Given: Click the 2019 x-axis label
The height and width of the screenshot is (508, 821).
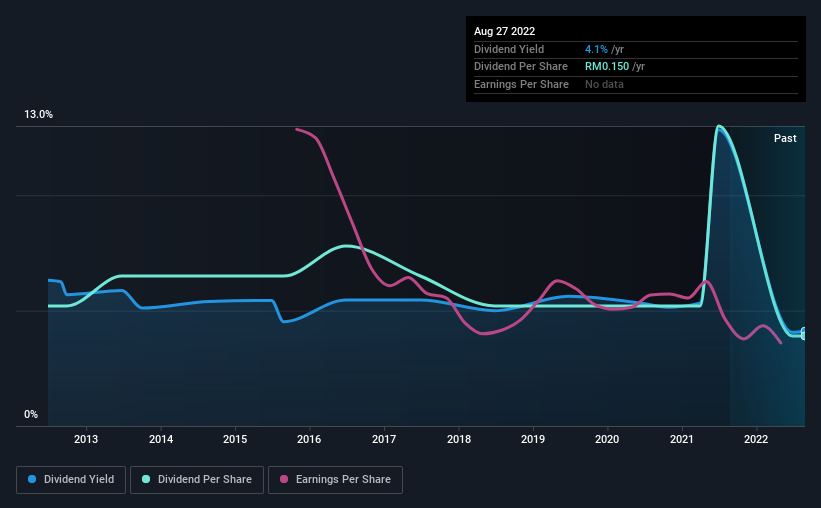Looking at the screenshot, I should click(x=533, y=439).
